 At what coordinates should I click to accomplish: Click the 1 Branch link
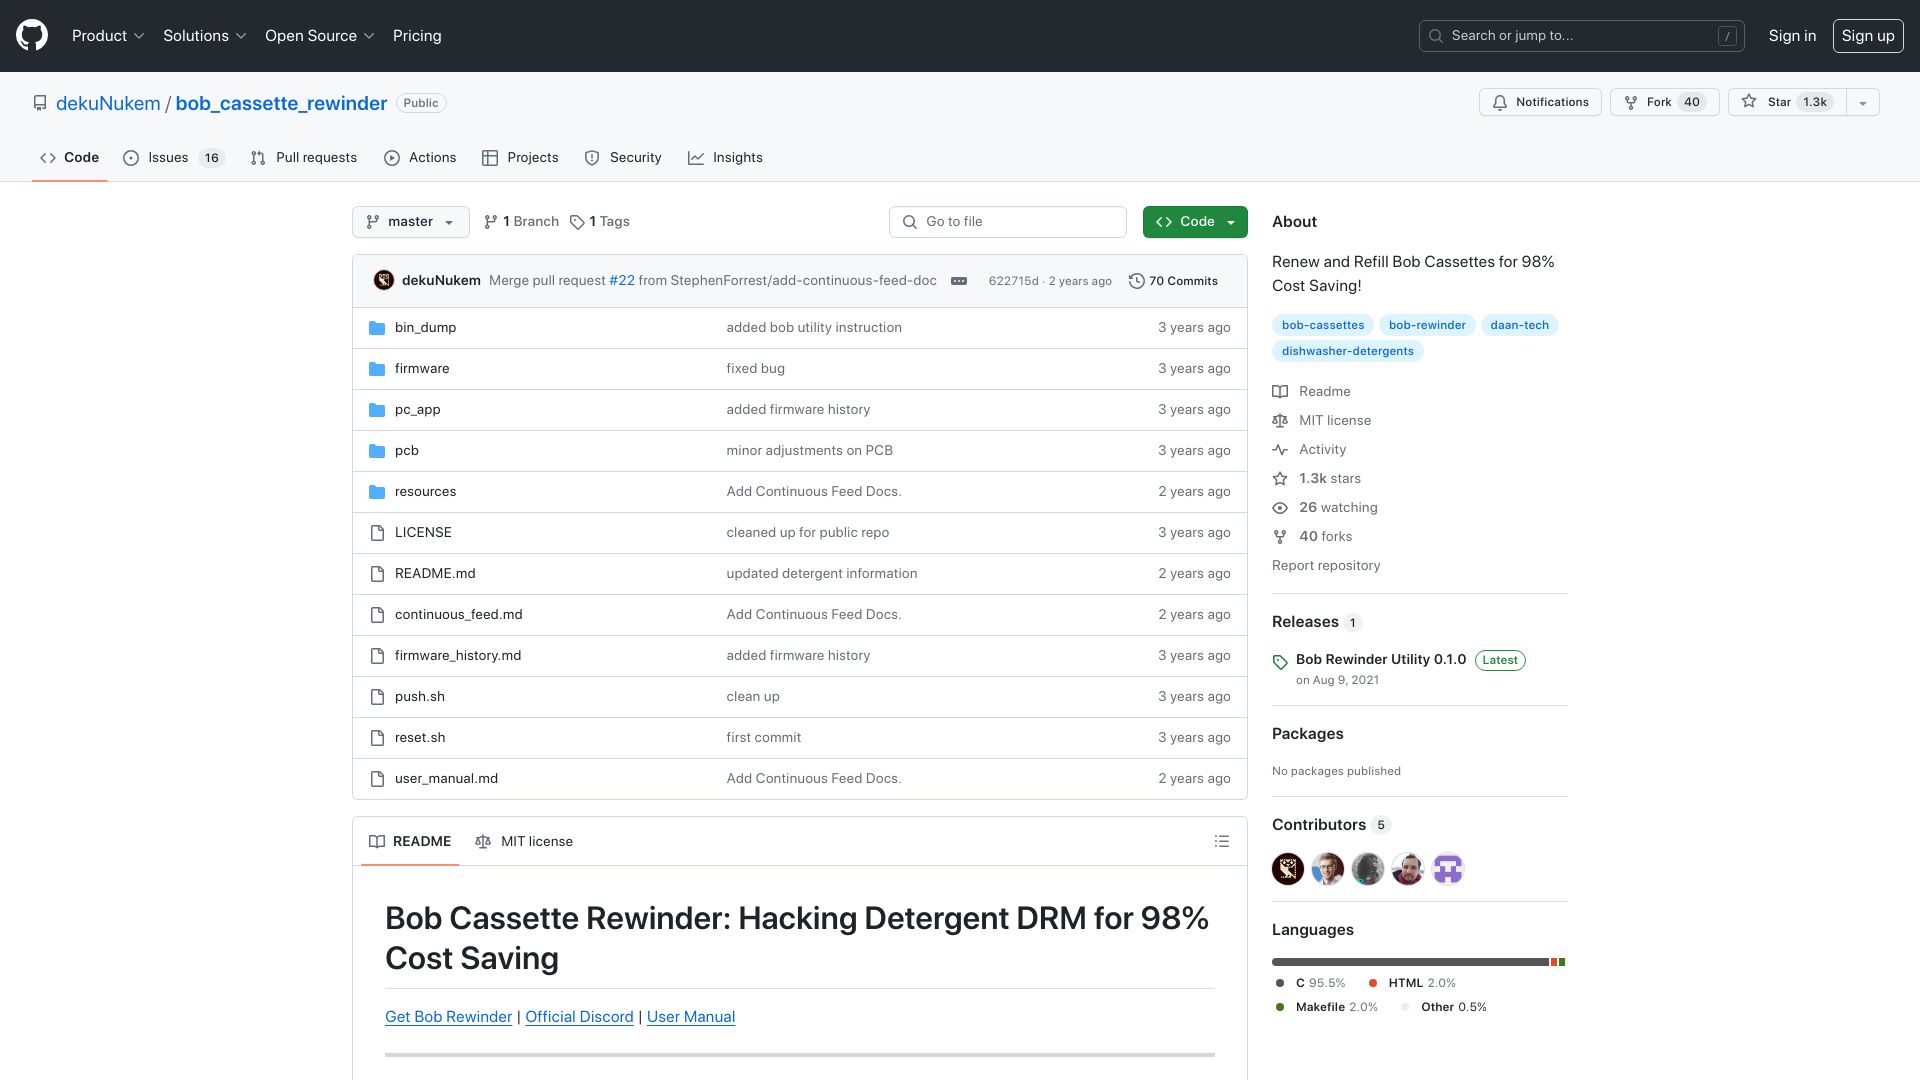521,222
